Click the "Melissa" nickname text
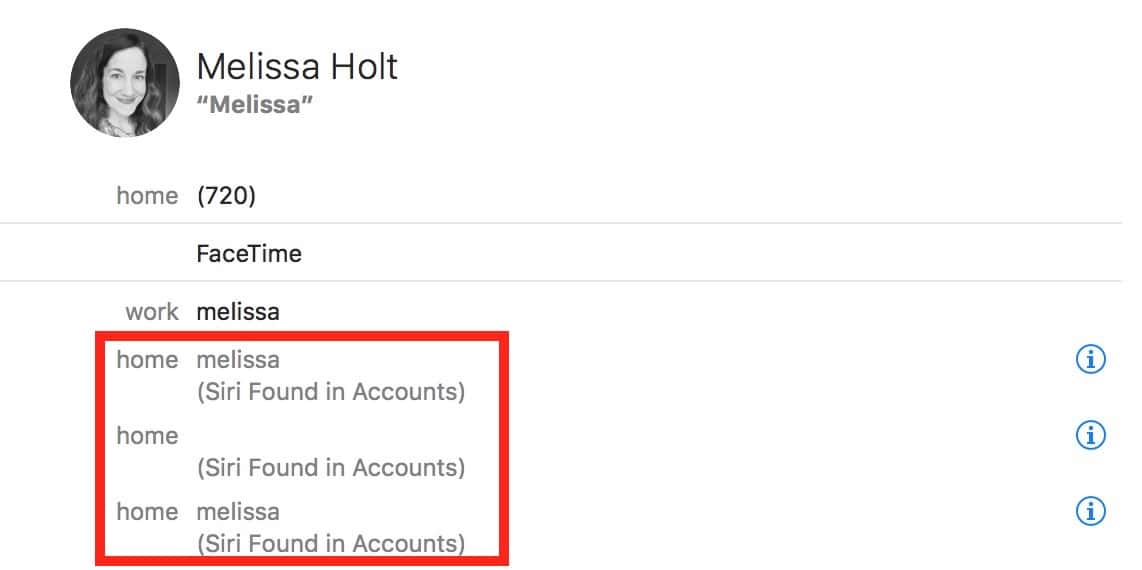The image size is (1142, 570). [255, 104]
